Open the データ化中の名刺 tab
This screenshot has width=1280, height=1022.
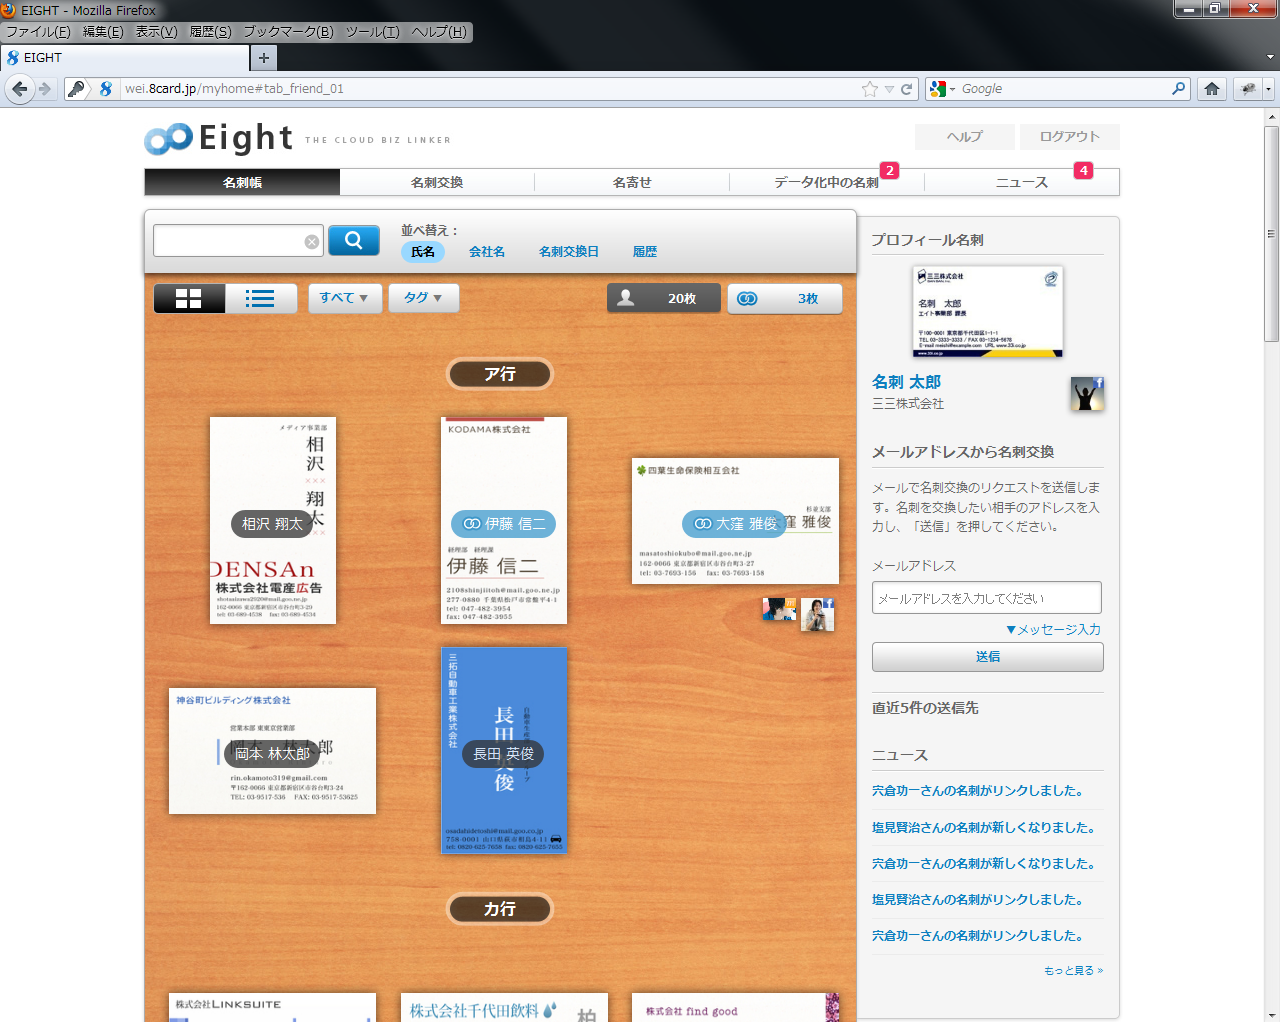point(827,182)
